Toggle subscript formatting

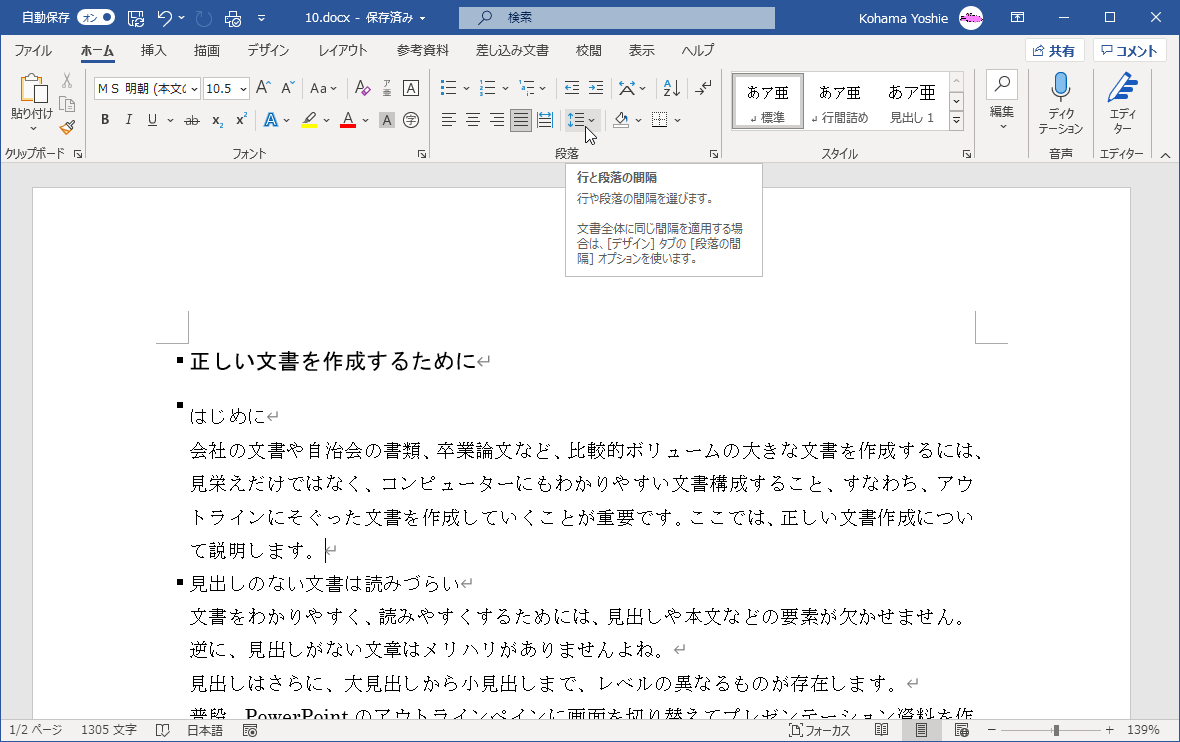click(x=217, y=120)
